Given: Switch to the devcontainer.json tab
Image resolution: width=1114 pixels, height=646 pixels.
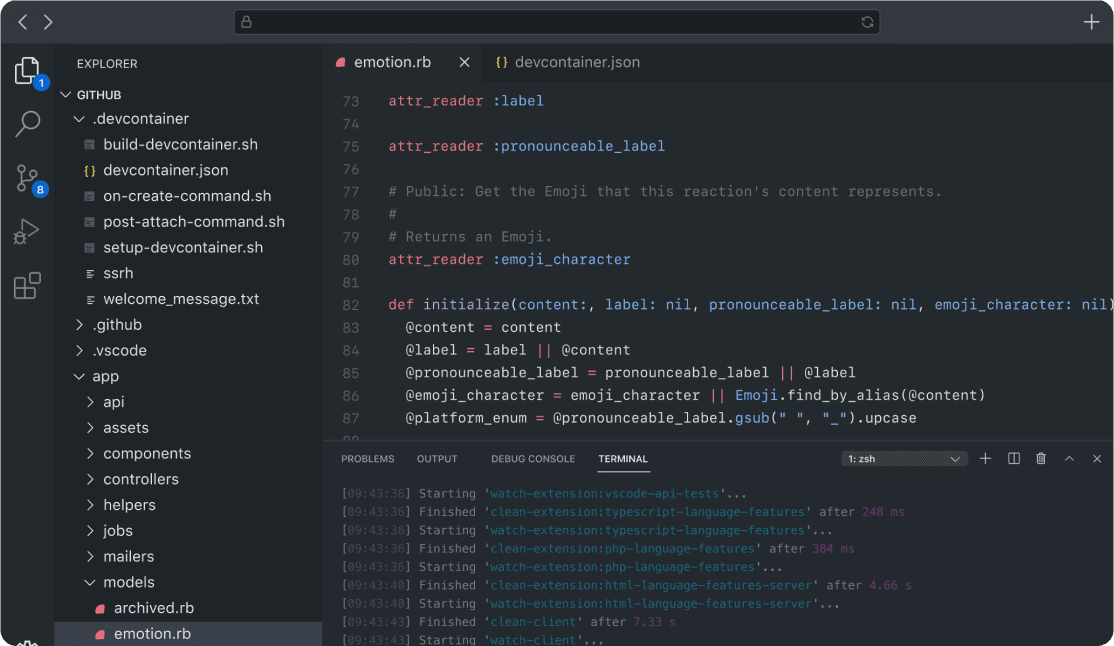Looking at the screenshot, I should (x=567, y=62).
